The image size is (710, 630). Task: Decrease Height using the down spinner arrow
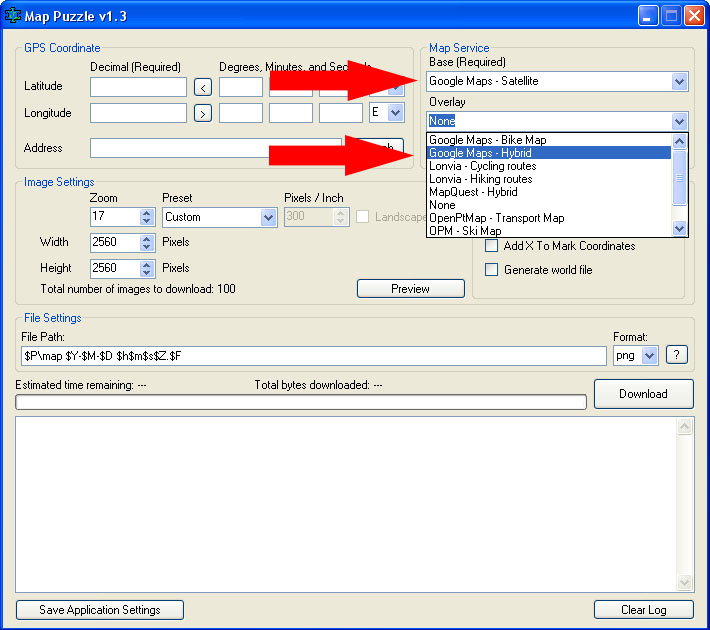(146, 273)
